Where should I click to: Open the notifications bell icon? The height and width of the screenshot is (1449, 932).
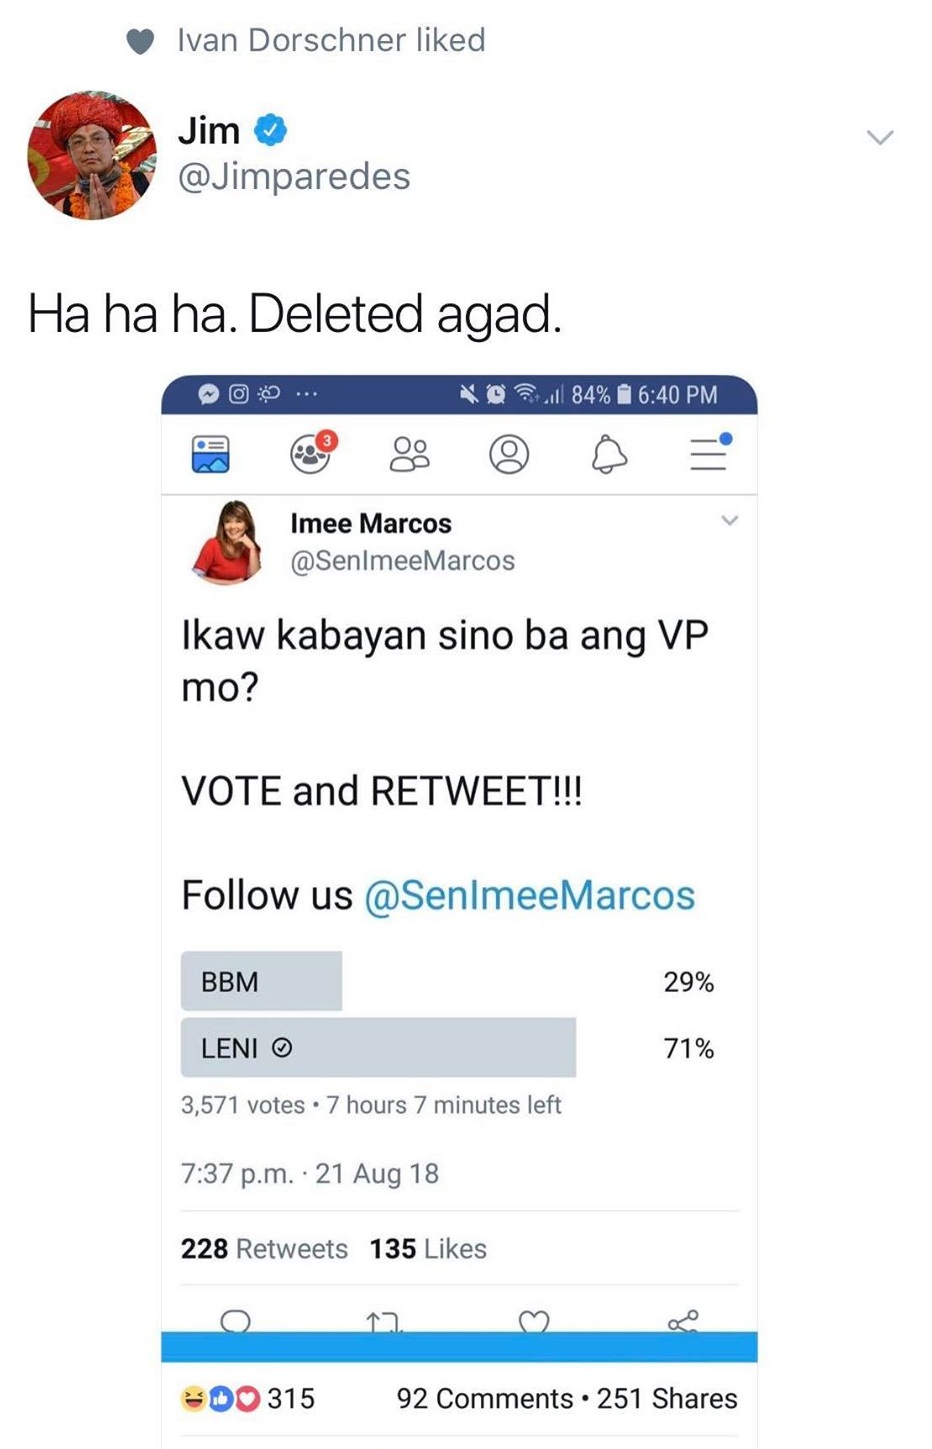[609, 455]
